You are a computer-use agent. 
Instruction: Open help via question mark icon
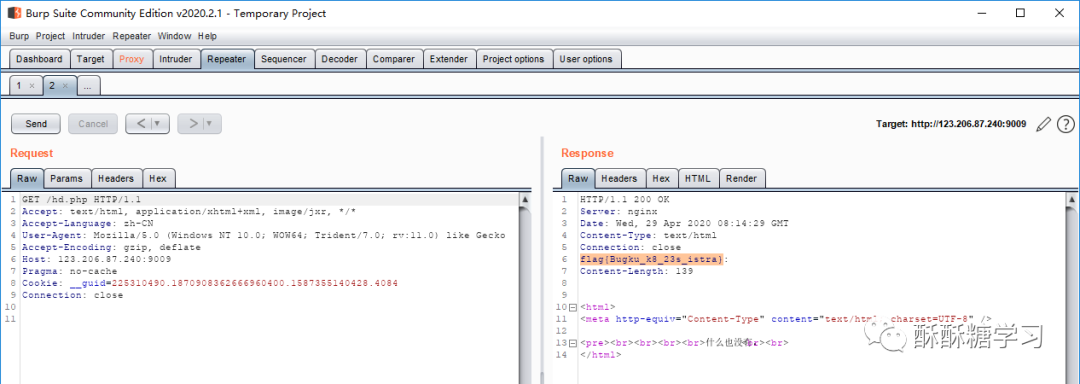[x=1066, y=124]
